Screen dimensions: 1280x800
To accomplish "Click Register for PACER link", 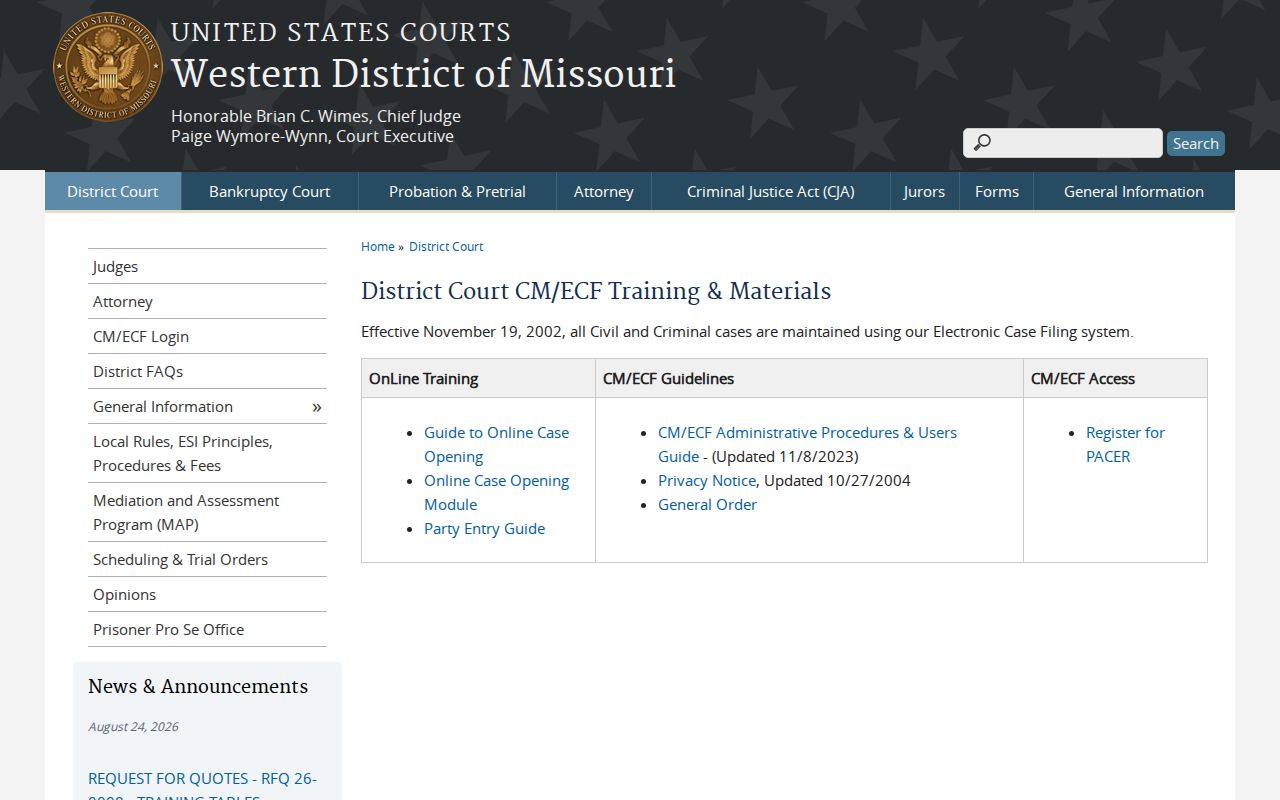I will tap(1125, 444).
